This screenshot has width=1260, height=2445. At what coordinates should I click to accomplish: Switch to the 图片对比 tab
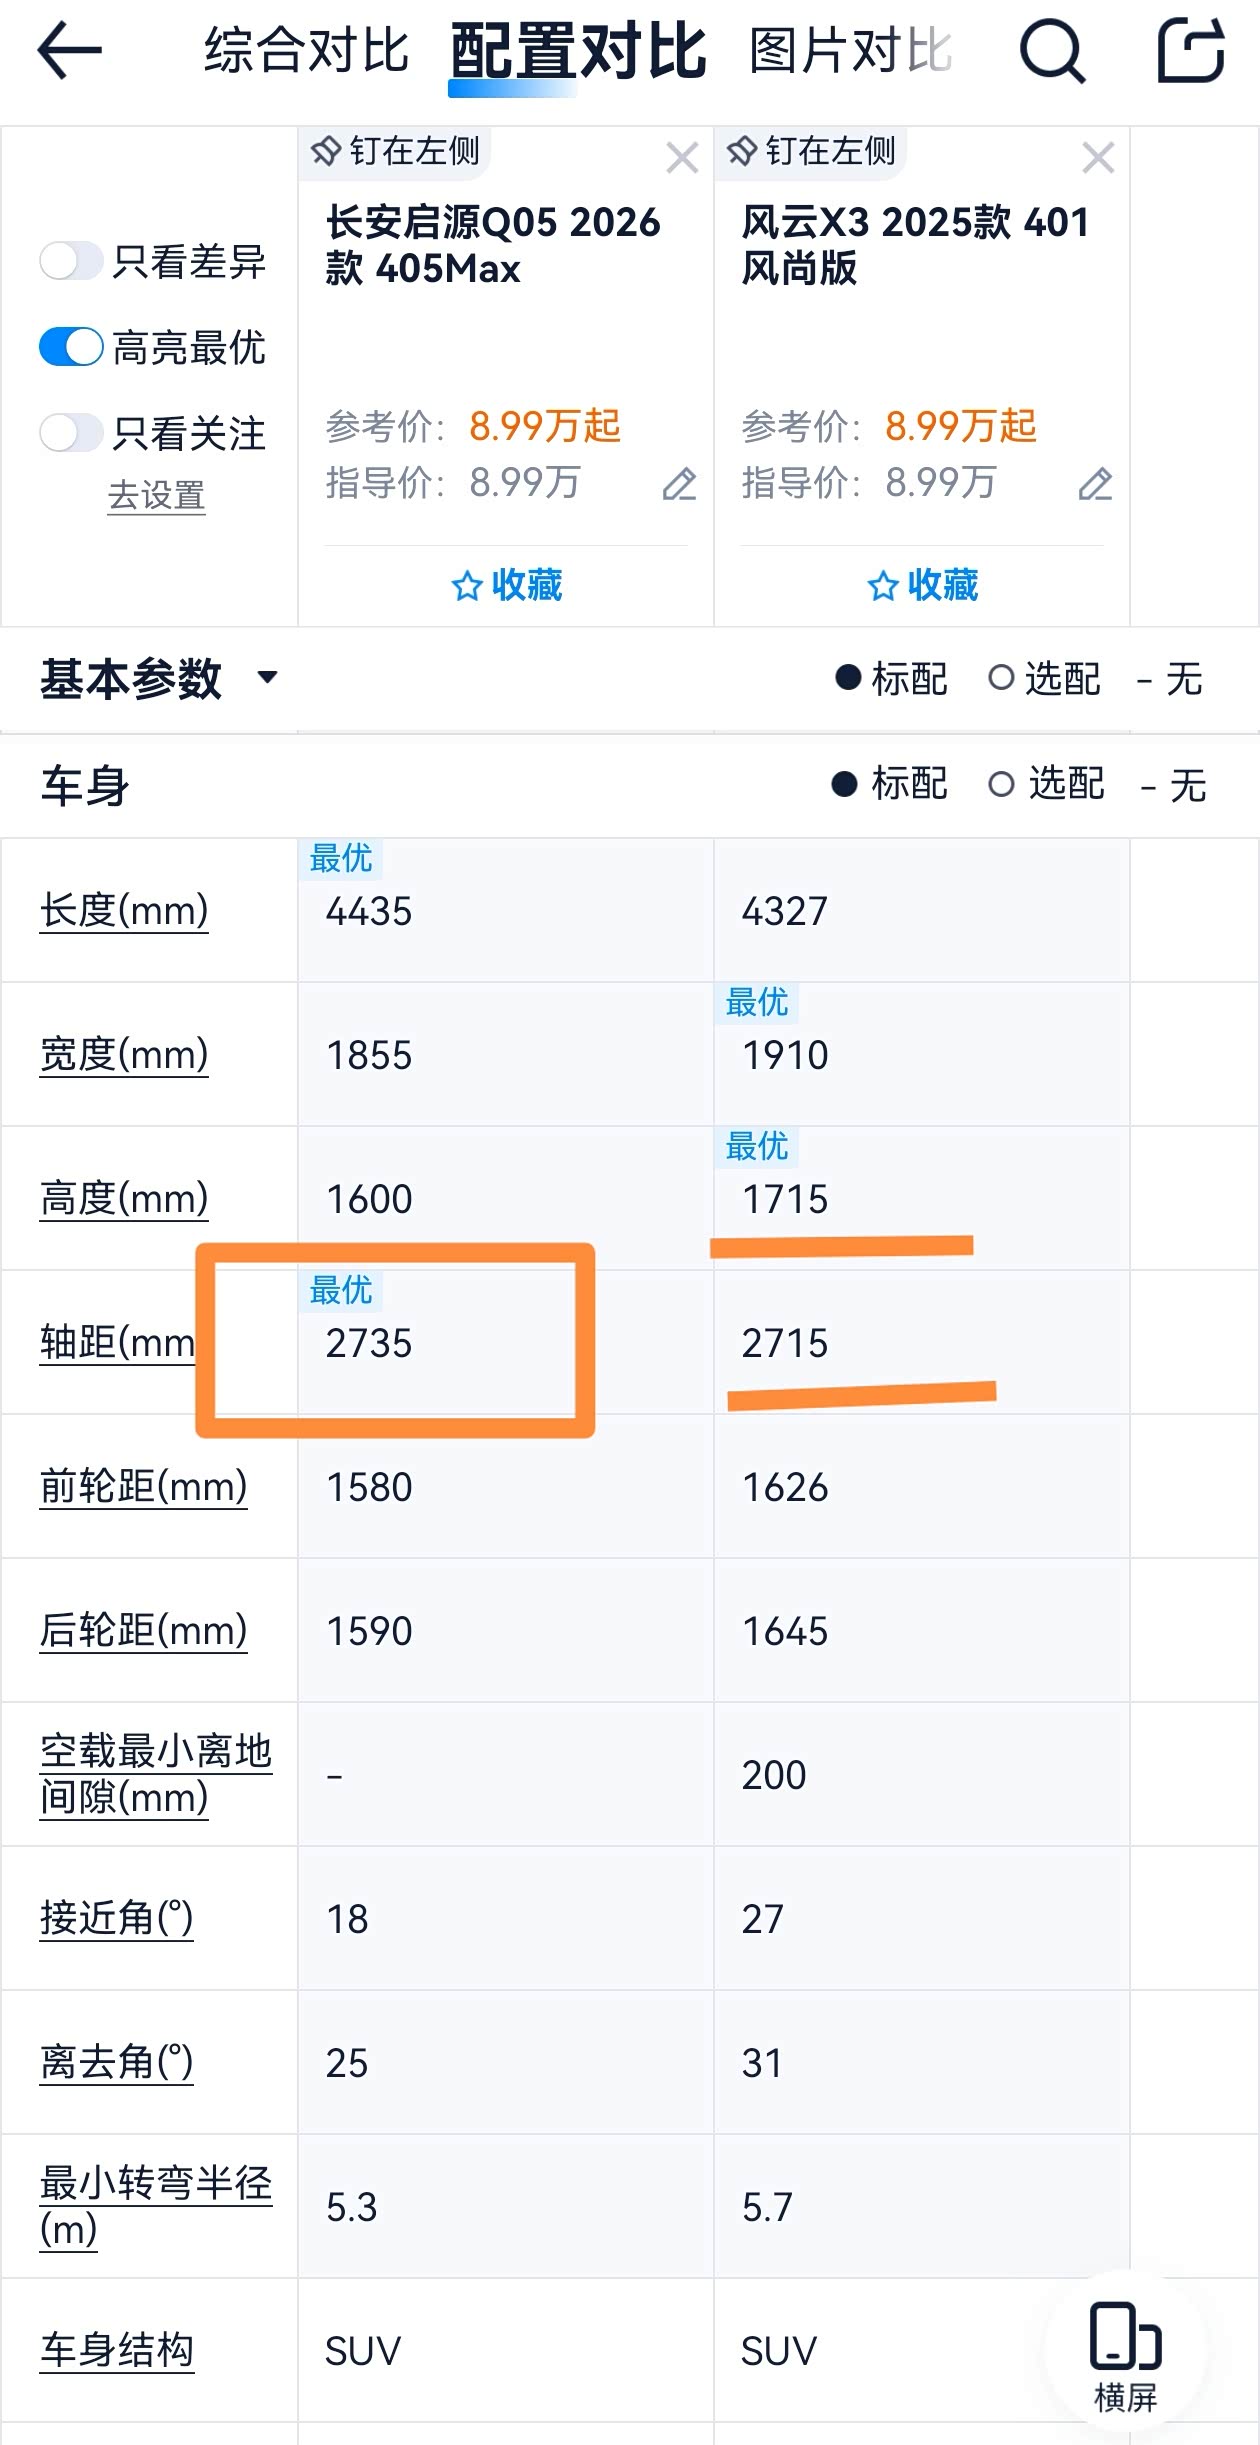850,50
